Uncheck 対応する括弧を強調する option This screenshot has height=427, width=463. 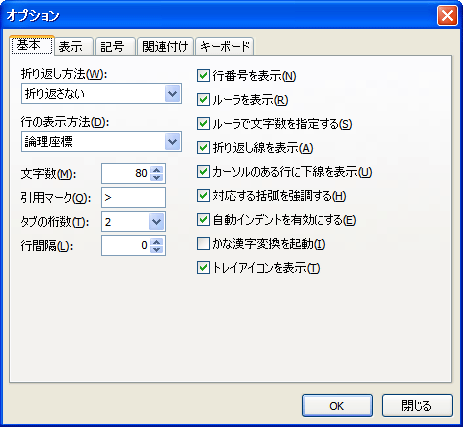(x=203, y=196)
